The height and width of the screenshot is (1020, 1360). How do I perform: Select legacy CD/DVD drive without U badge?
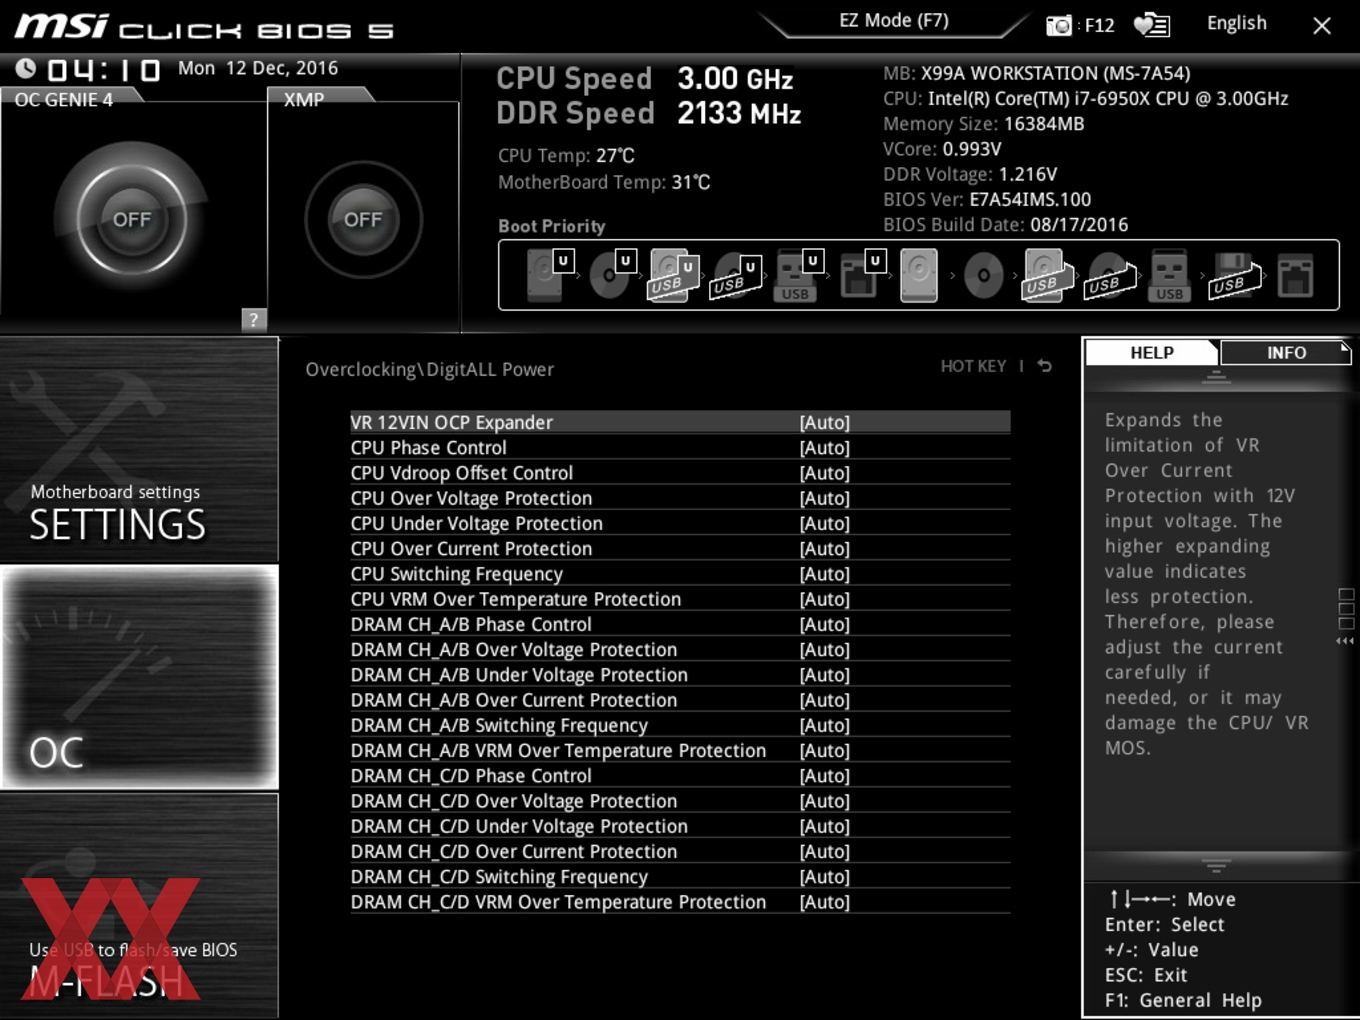click(x=983, y=275)
